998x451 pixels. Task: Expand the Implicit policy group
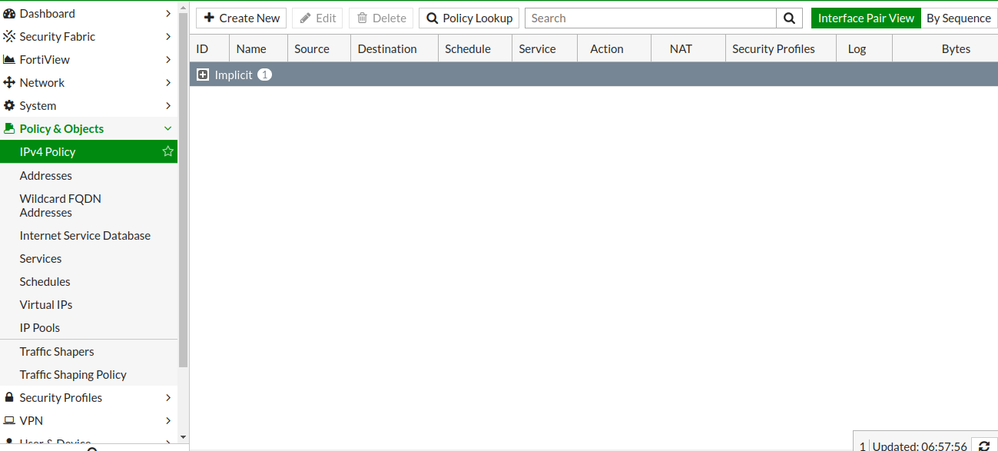(203, 75)
